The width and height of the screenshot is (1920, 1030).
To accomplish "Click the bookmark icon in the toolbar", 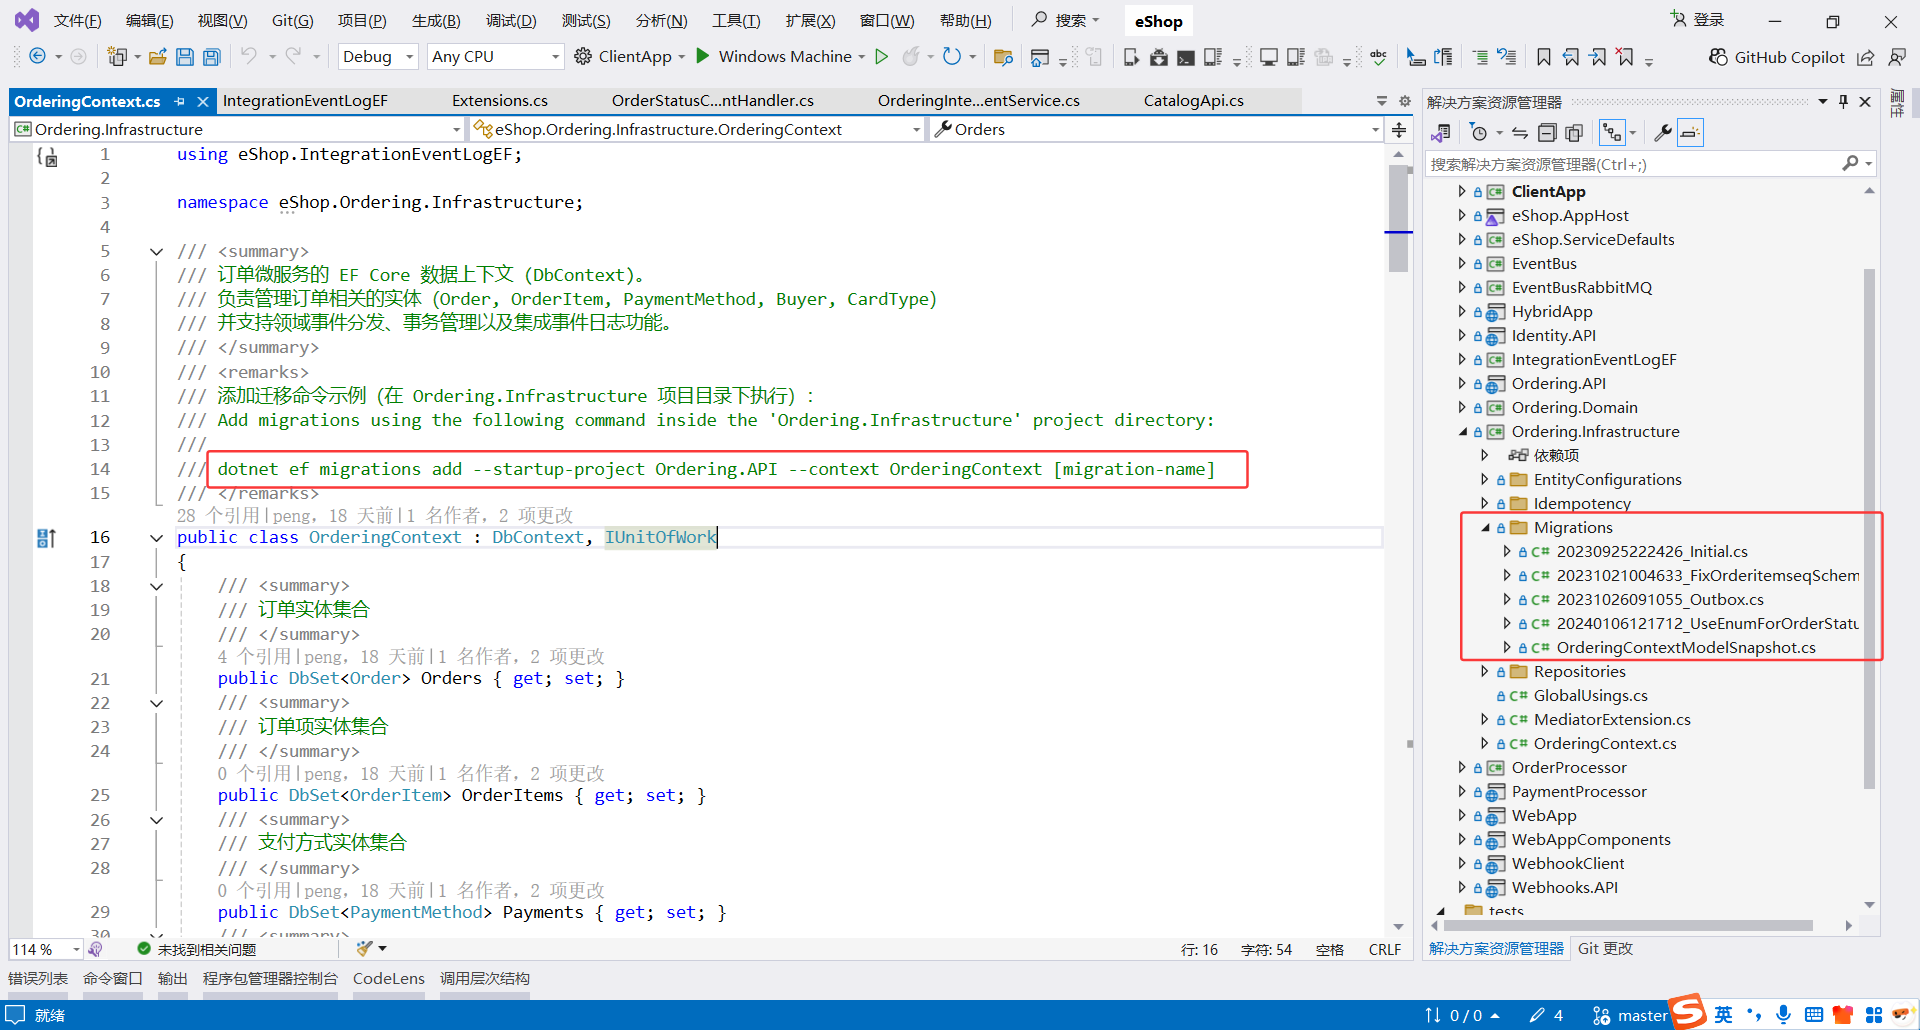I will point(1544,57).
